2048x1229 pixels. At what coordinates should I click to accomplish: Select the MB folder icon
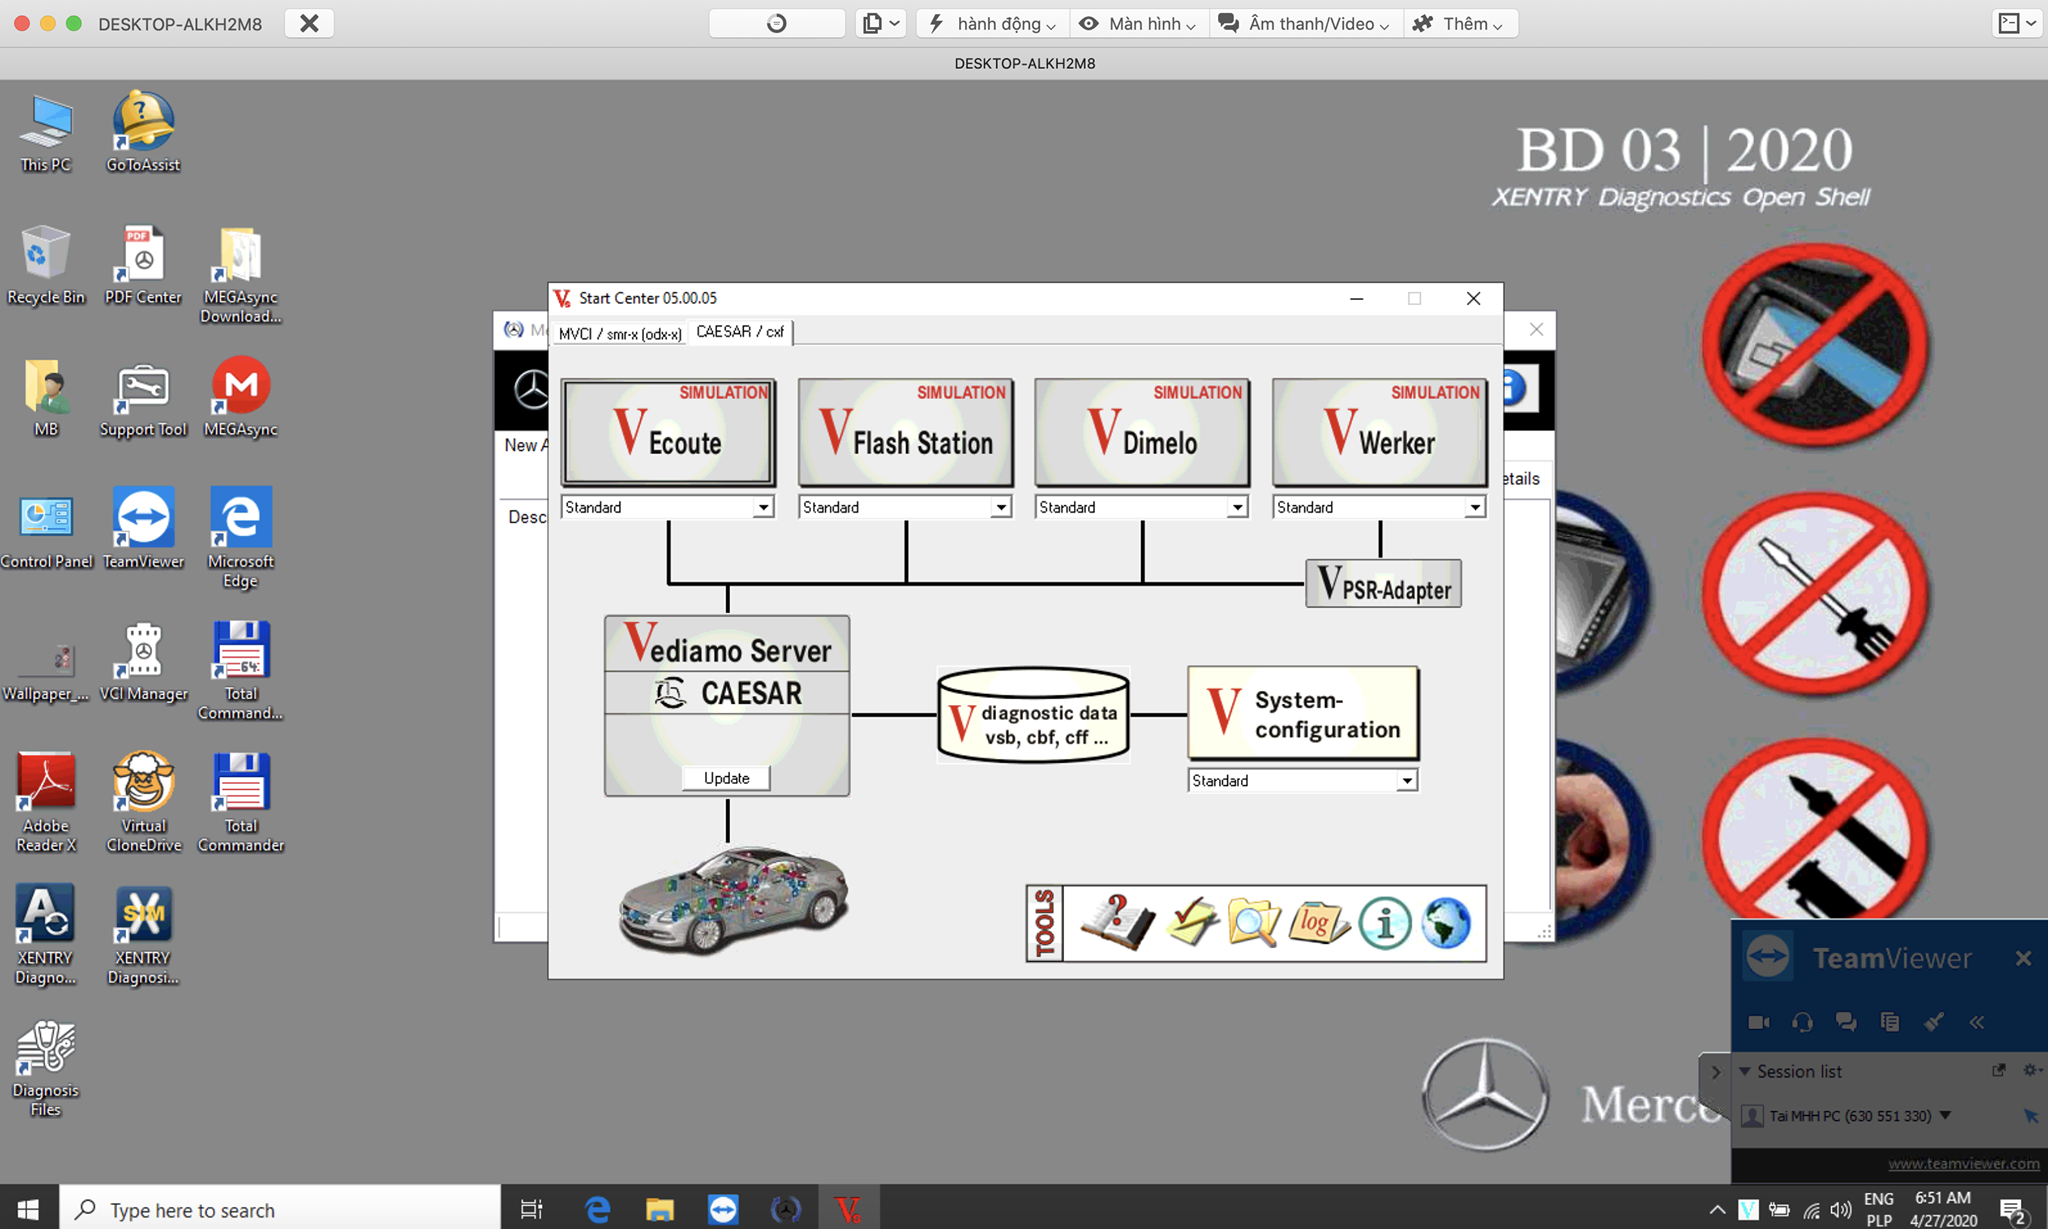click(46, 398)
